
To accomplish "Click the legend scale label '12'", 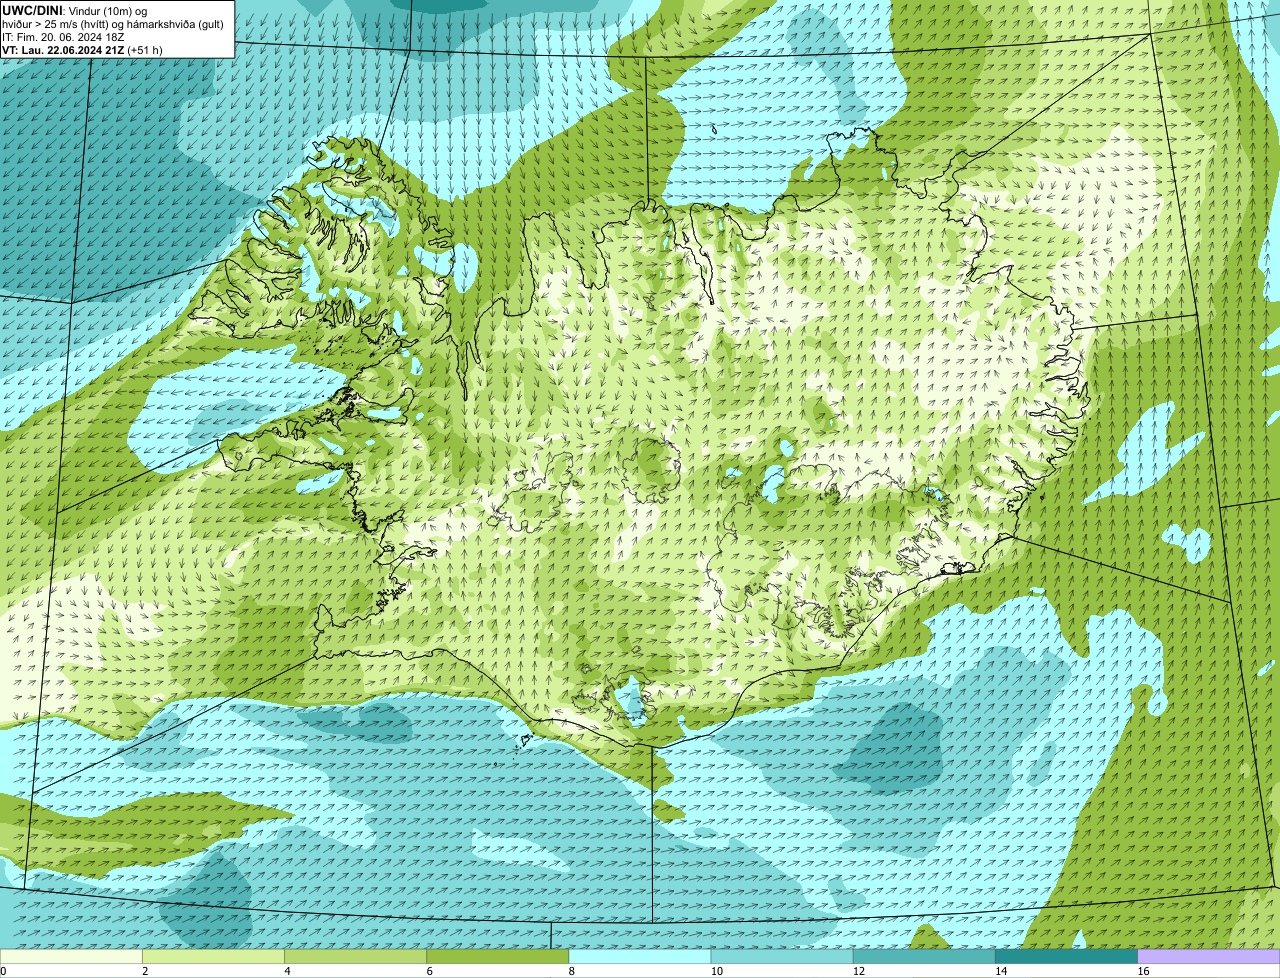I will [x=858, y=971].
